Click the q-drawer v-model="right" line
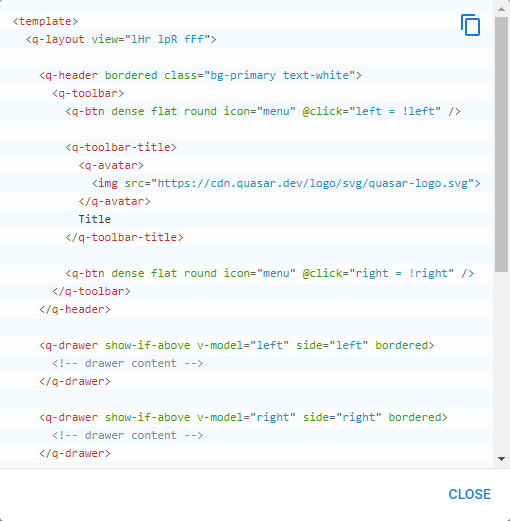 coord(243,417)
